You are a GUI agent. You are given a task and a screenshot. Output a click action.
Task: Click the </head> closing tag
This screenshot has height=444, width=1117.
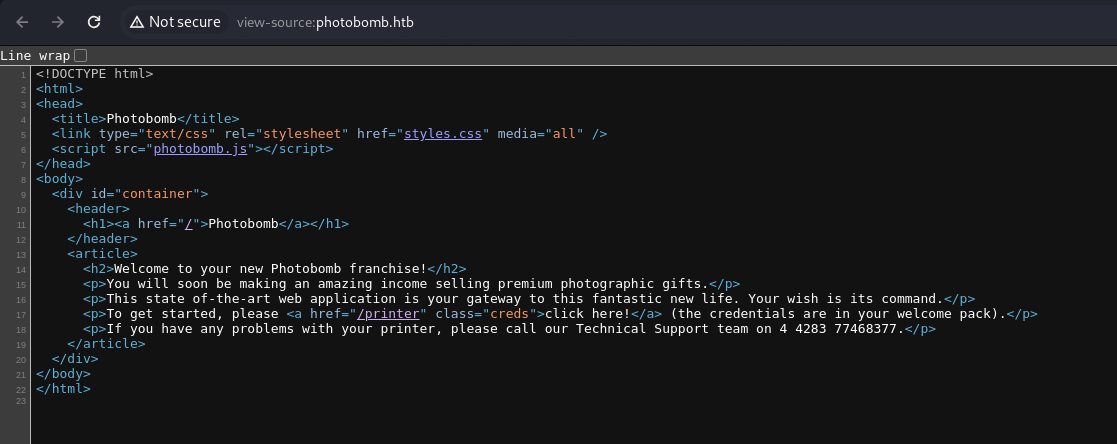pos(63,163)
